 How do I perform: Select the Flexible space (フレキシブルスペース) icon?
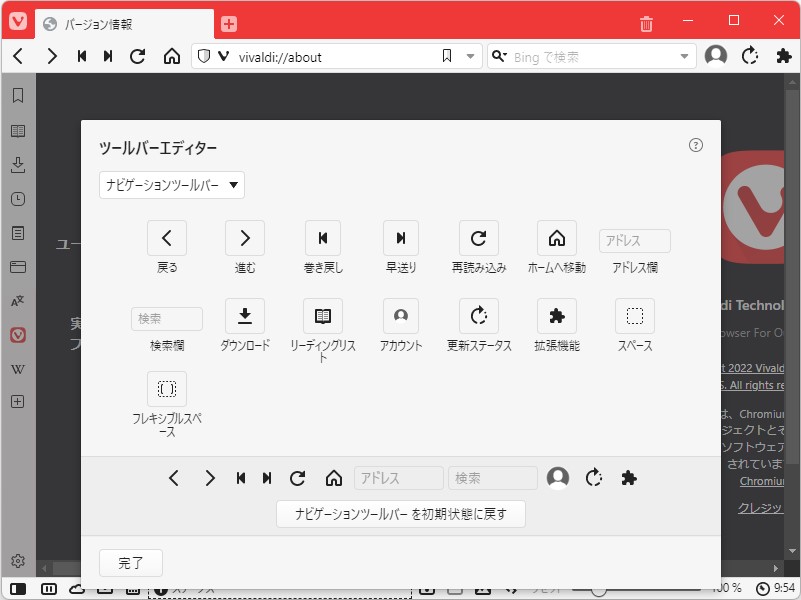tap(167, 389)
